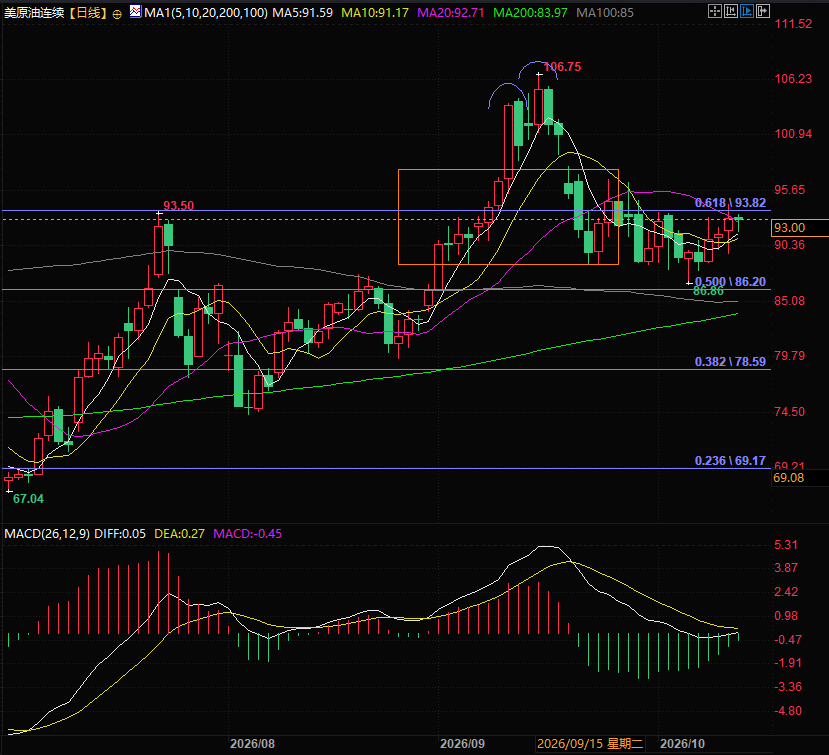
Task: Select the DIFF:0.05 readout
Action: point(120,534)
